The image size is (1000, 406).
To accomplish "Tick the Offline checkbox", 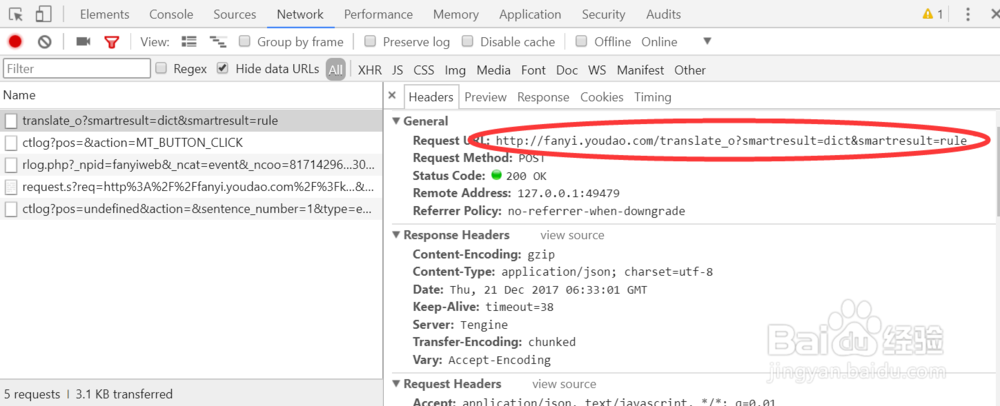I will [581, 41].
